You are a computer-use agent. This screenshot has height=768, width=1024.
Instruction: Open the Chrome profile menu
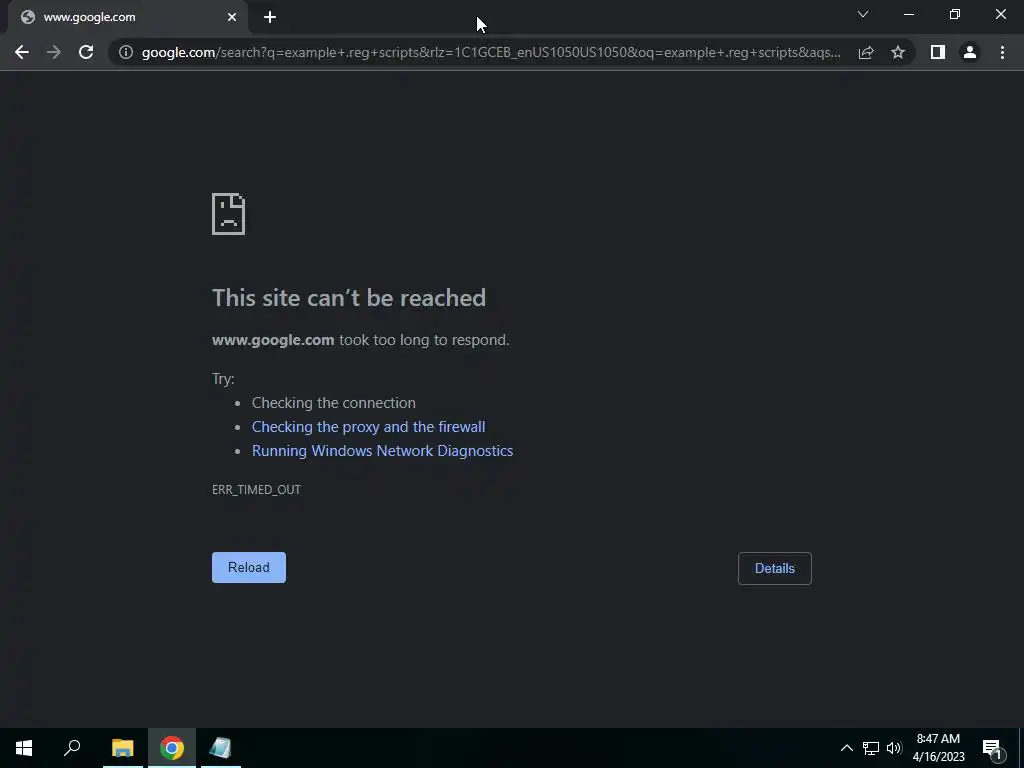[970, 52]
